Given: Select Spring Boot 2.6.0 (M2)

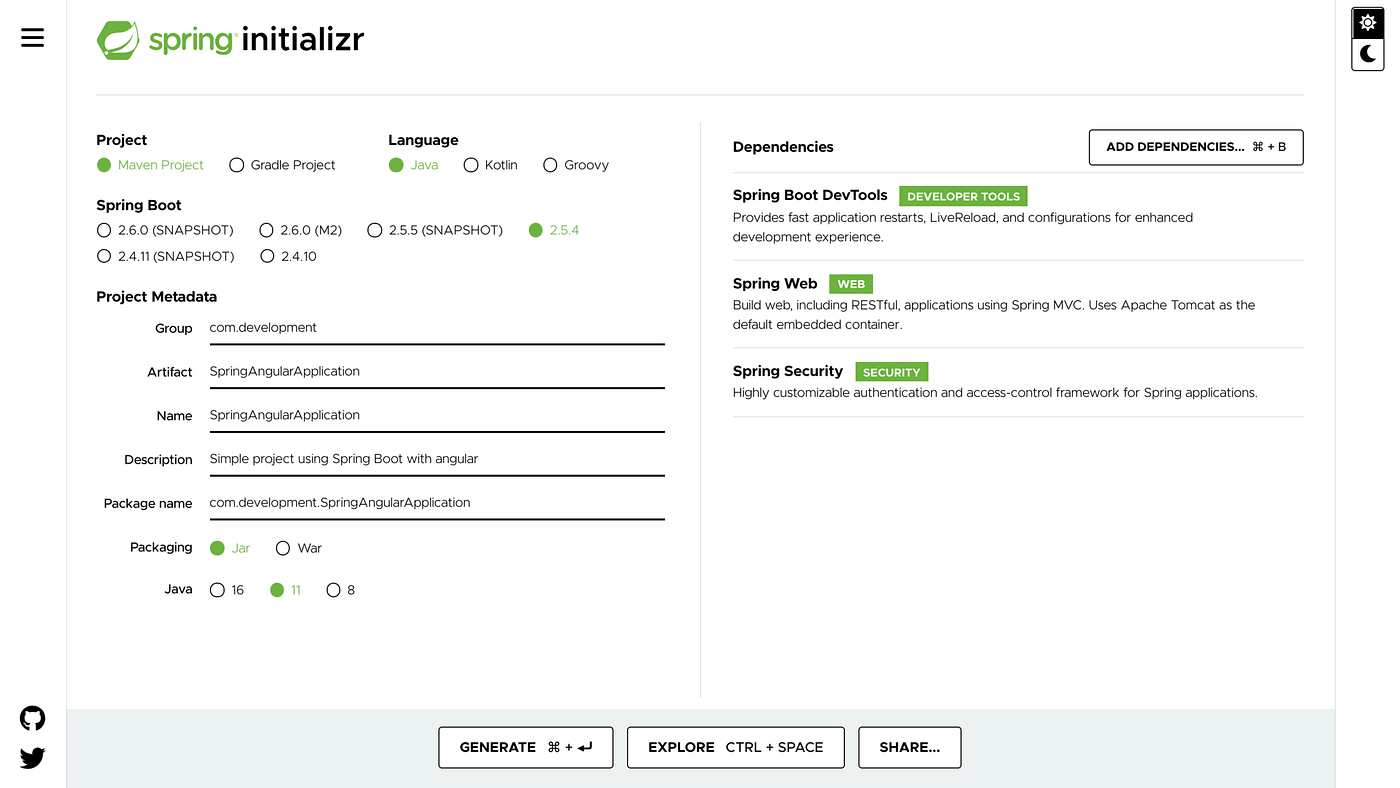Looking at the screenshot, I should point(301,230).
